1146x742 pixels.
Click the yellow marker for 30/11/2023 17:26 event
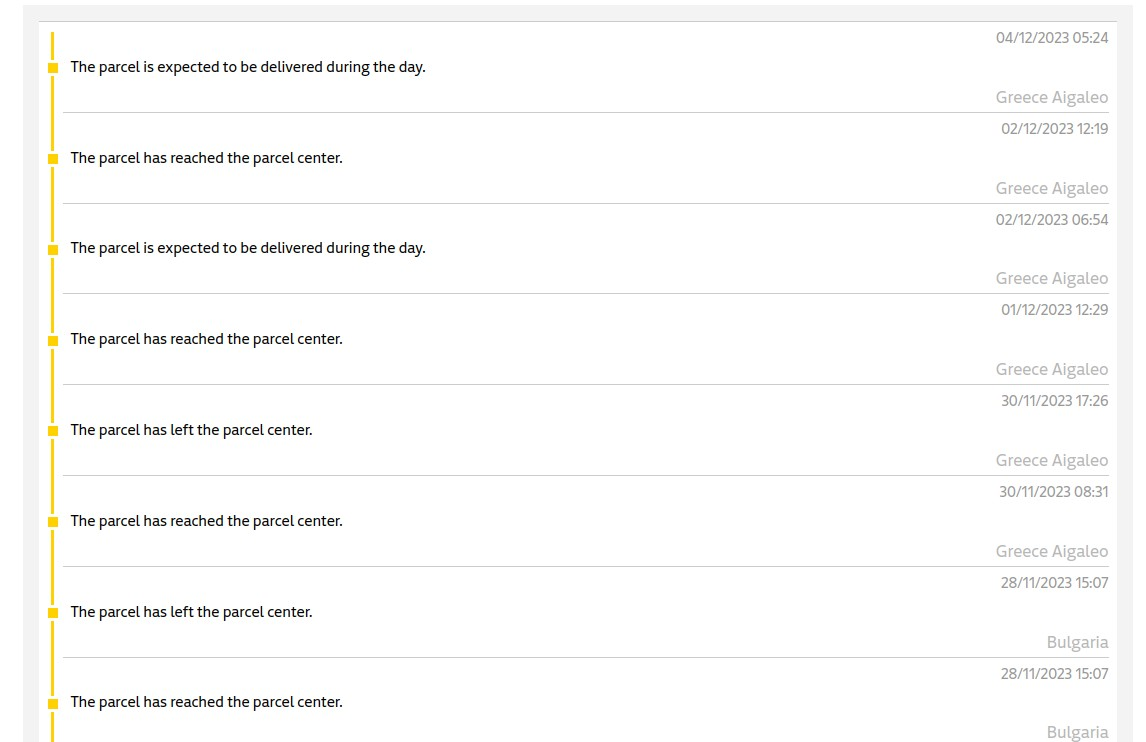[x=53, y=431]
